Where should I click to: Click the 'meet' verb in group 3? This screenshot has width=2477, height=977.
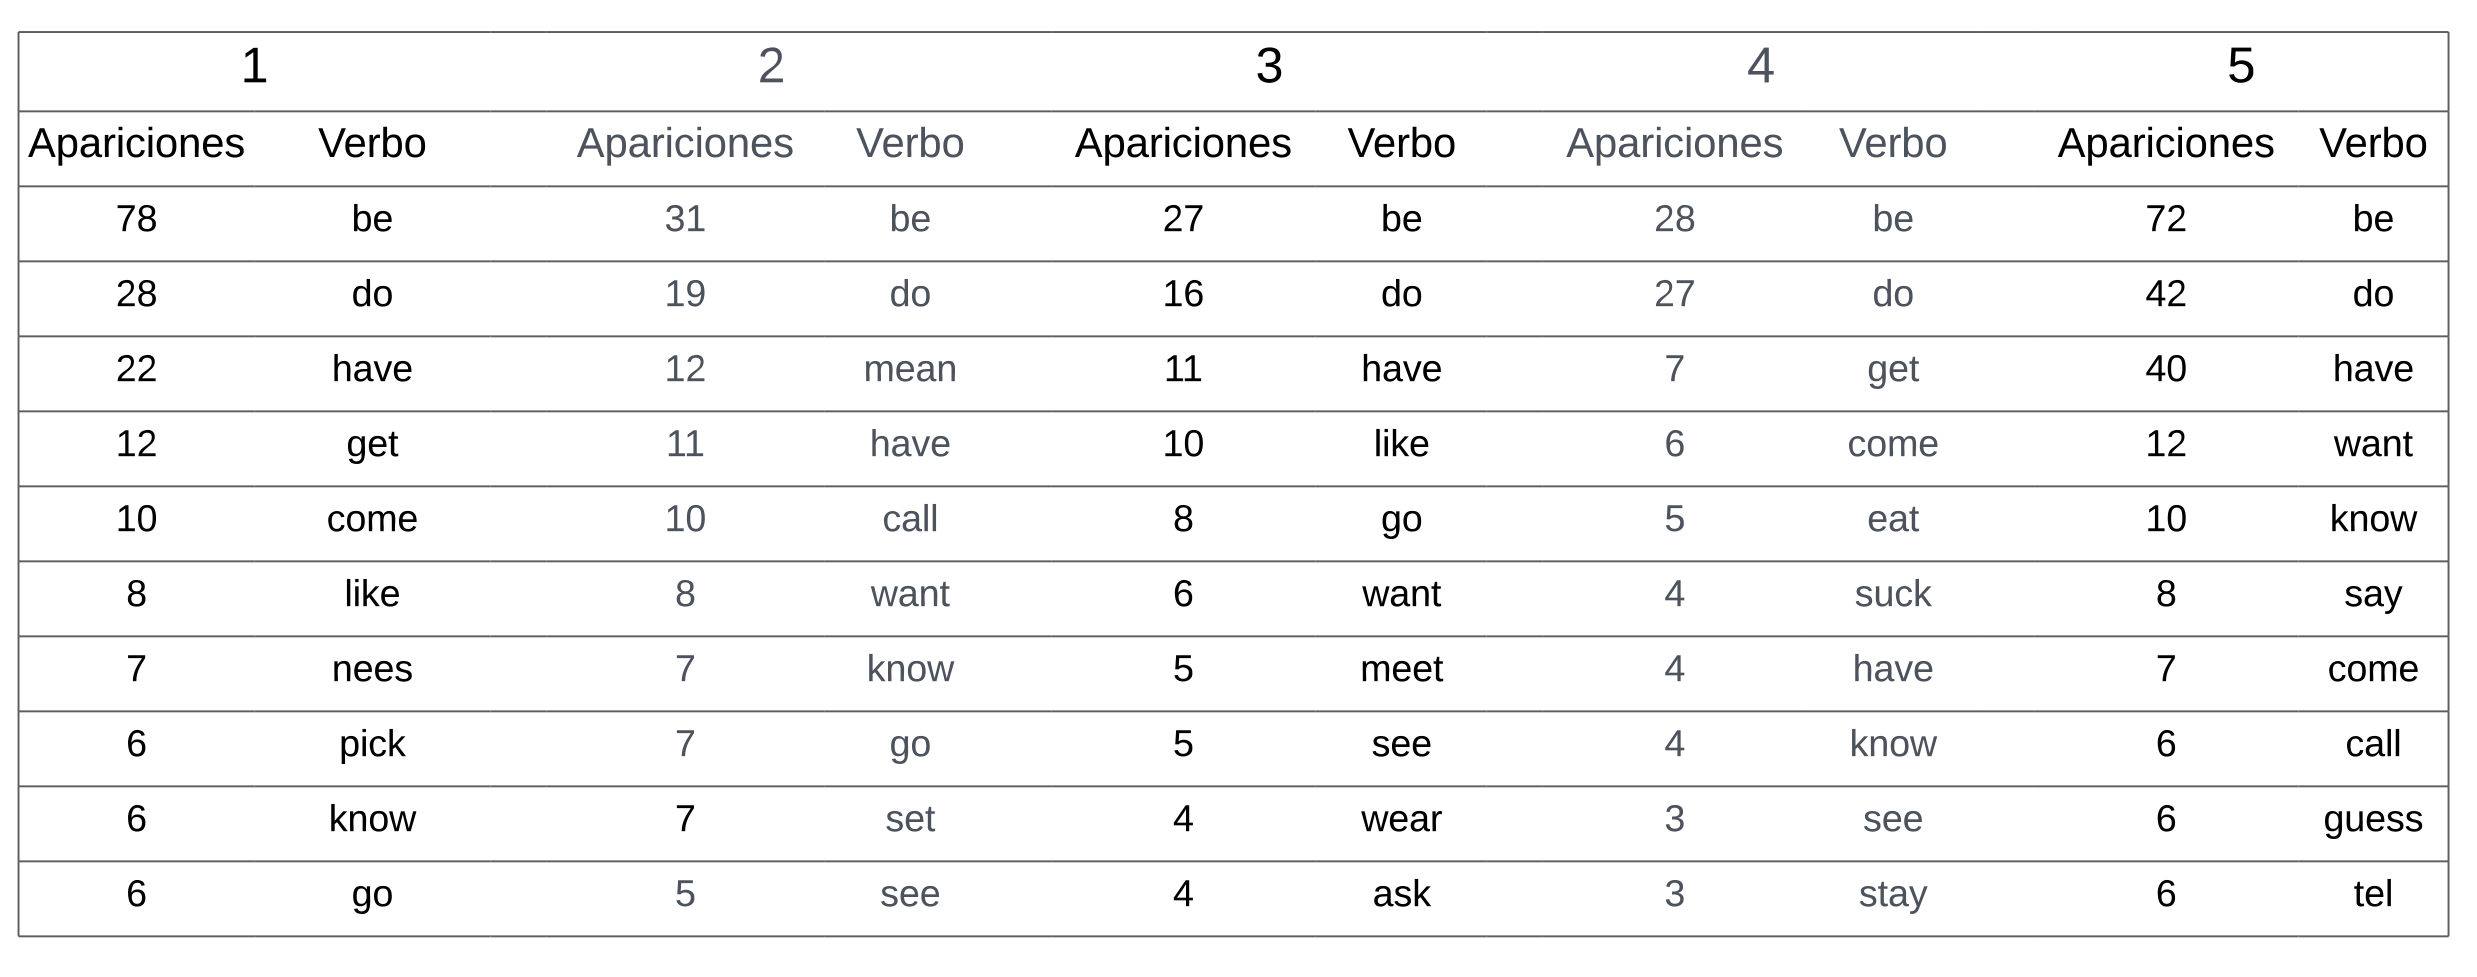pos(1401,669)
